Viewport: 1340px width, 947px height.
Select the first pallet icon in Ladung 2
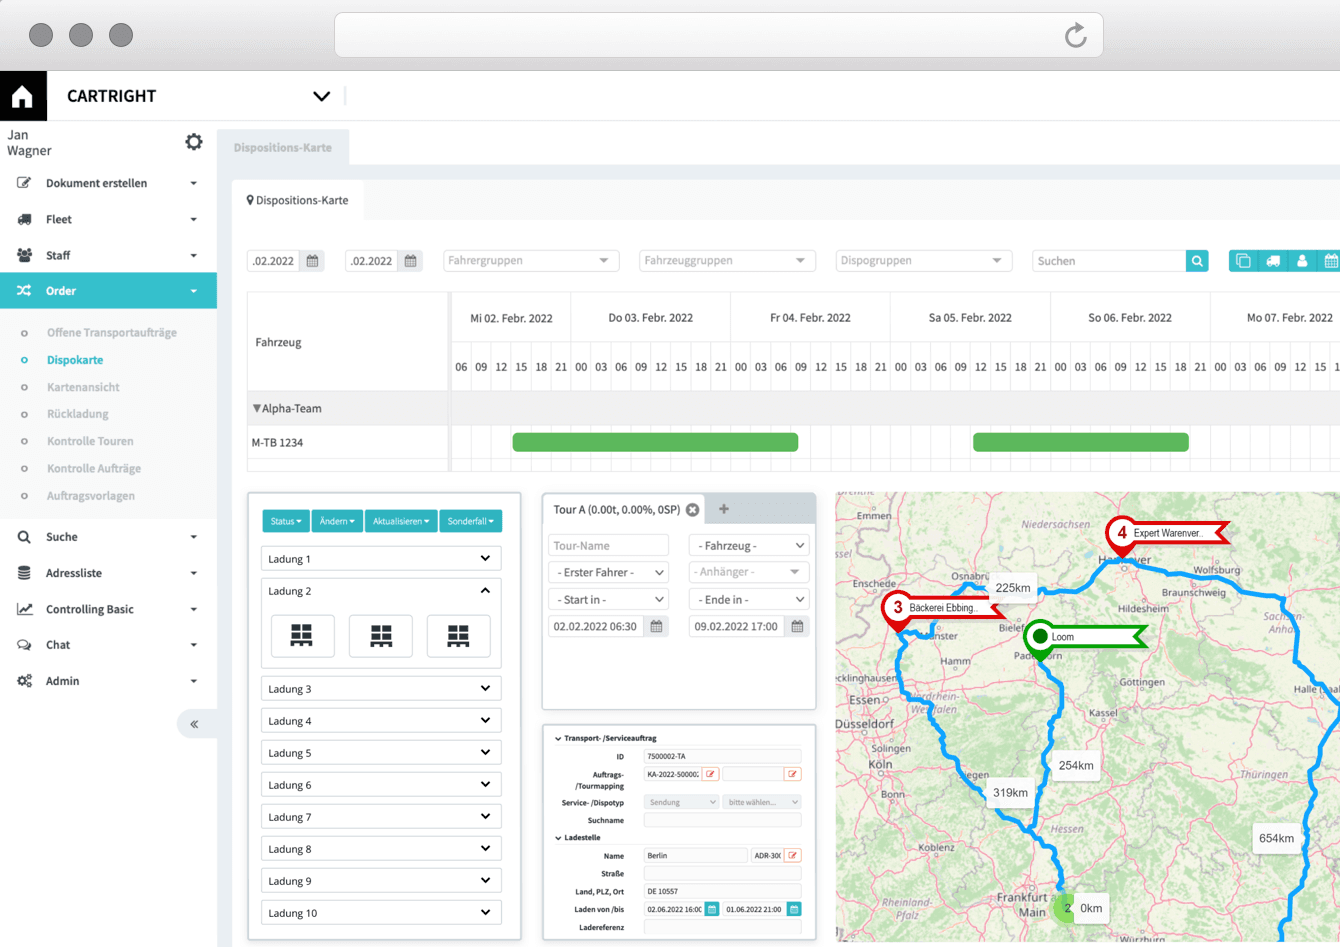tap(302, 636)
